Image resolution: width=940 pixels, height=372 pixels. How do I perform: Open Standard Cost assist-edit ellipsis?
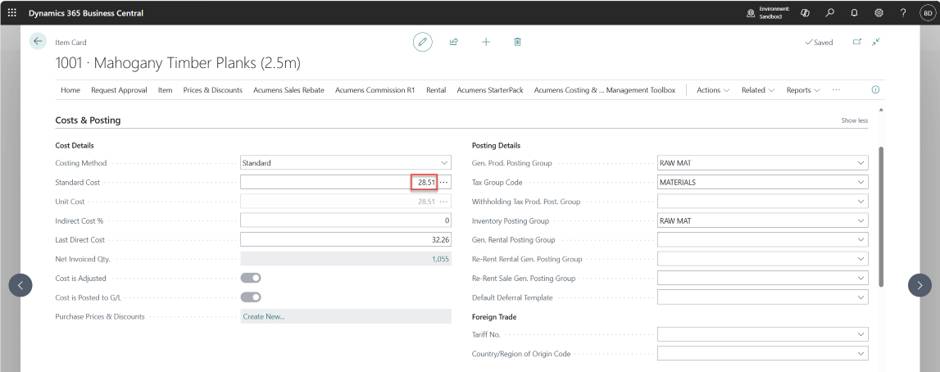click(444, 182)
